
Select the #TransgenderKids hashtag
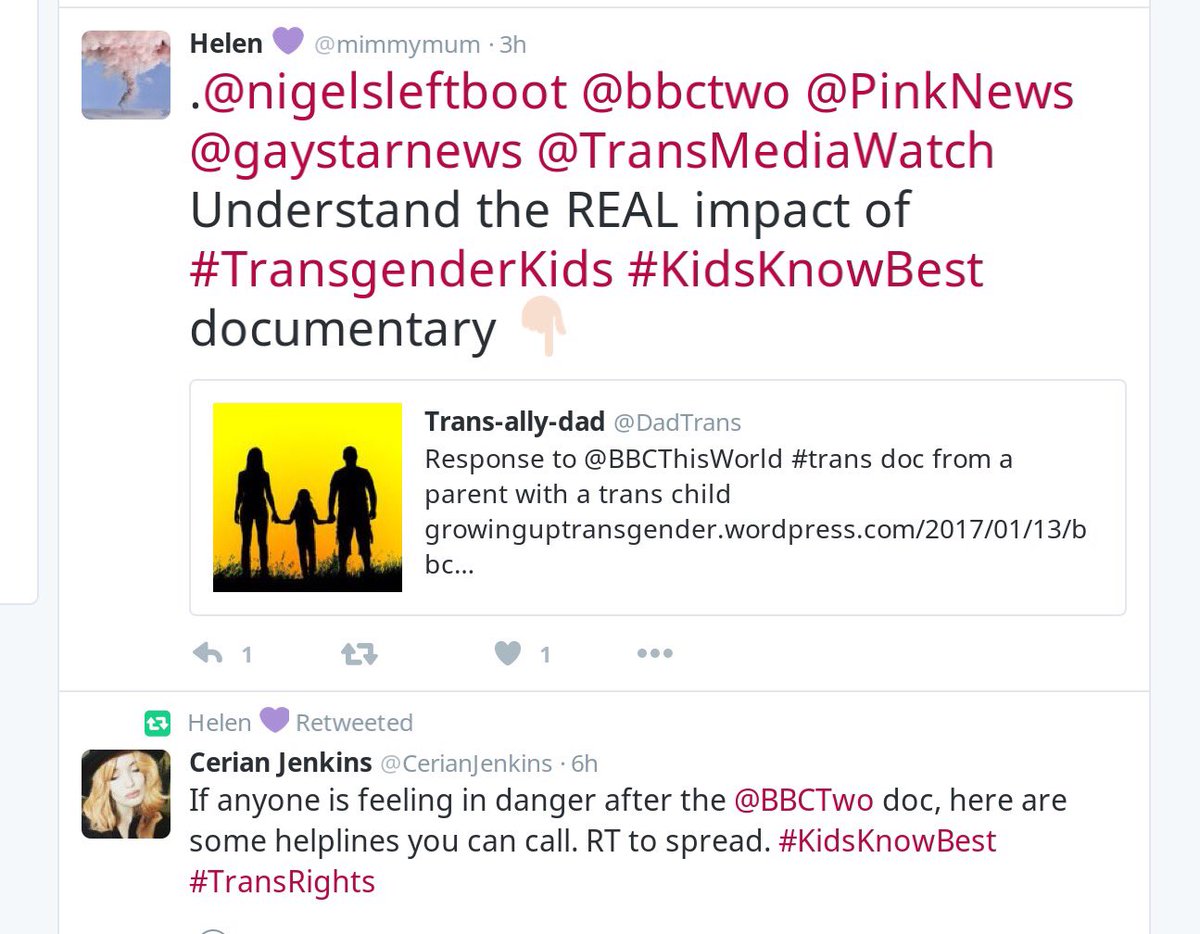tap(402, 269)
